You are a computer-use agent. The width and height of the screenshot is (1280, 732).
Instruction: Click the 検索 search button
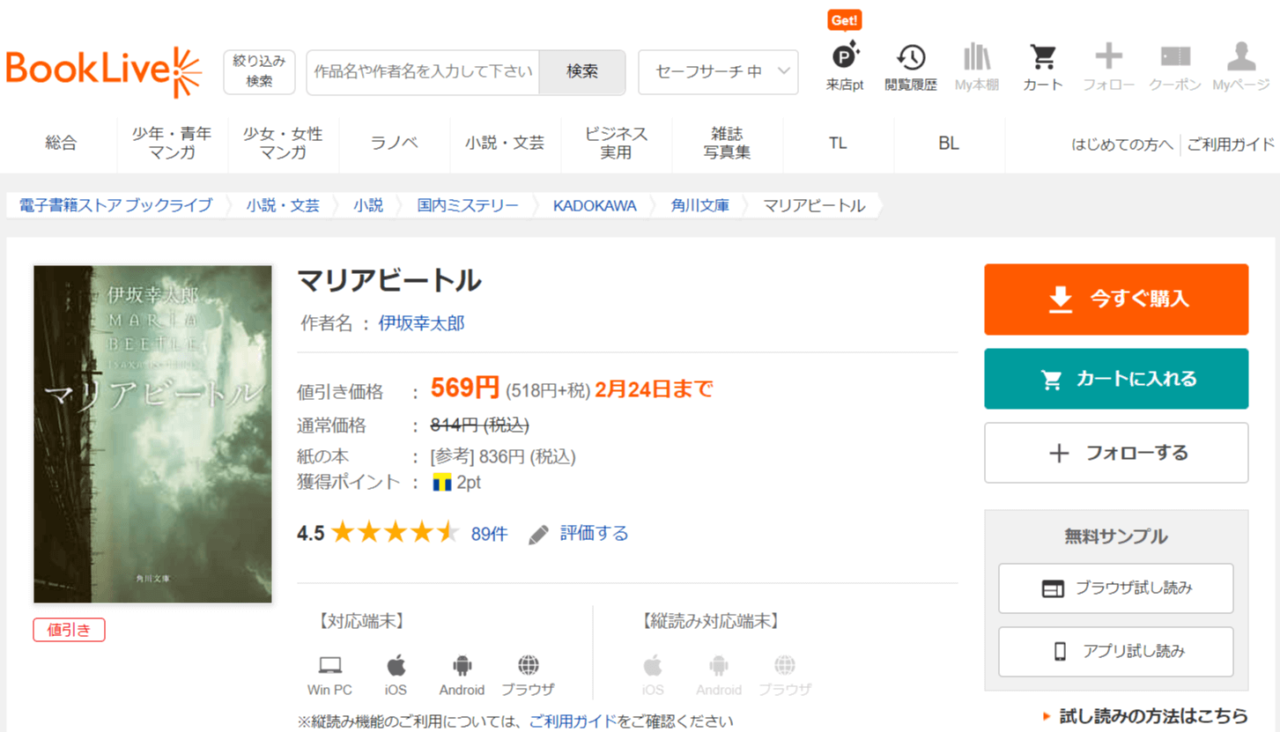pyautogui.click(x=582, y=72)
